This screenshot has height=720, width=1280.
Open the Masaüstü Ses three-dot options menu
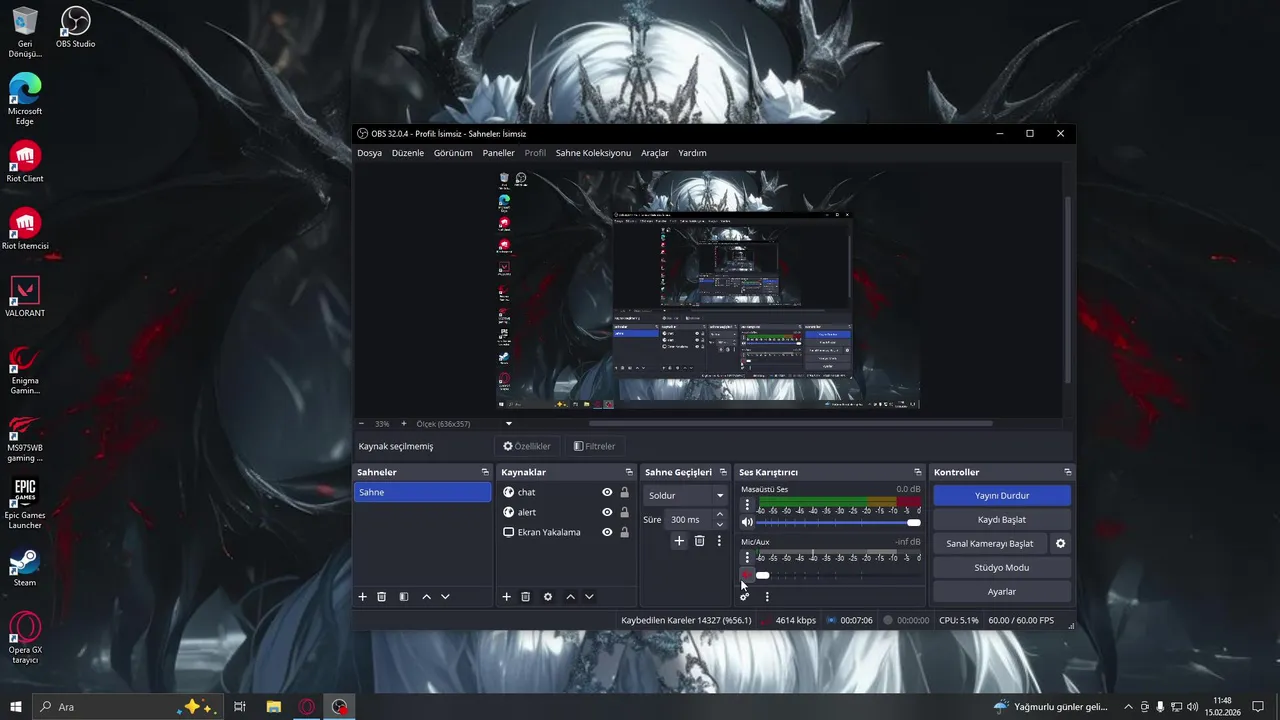coord(747,505)
